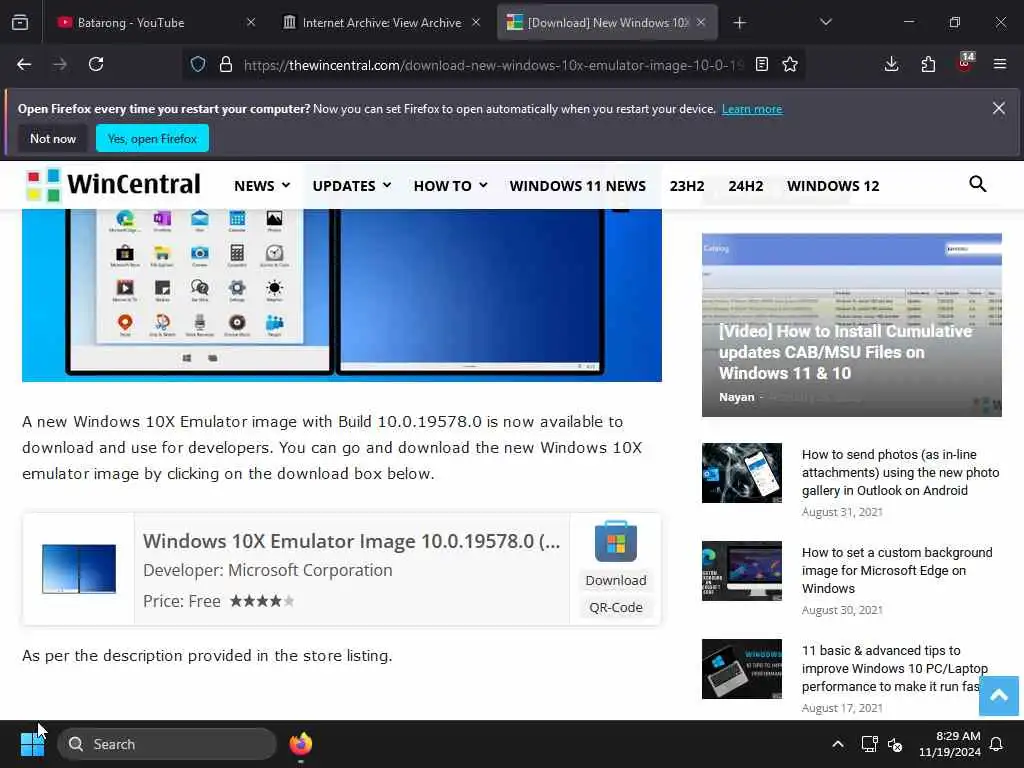This screenshot has width=1024, height=768.
Task: Dismiss the Firefox startup notification bar
Action: click(x=999, y=108)
